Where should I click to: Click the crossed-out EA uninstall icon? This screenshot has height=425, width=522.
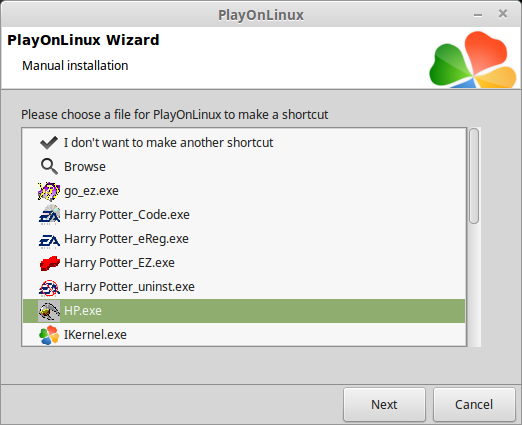click(x=49, y=287)
